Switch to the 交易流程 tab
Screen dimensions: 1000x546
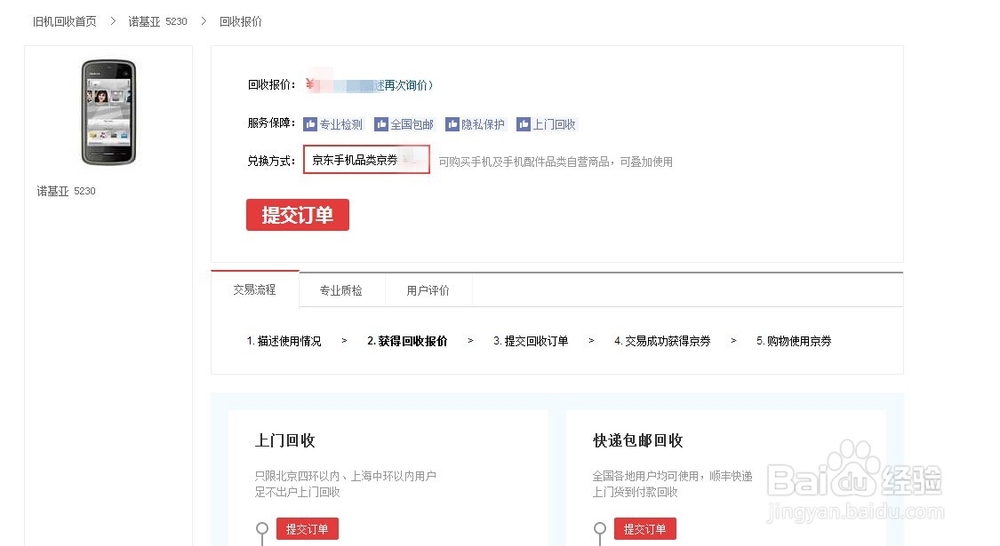254,290
